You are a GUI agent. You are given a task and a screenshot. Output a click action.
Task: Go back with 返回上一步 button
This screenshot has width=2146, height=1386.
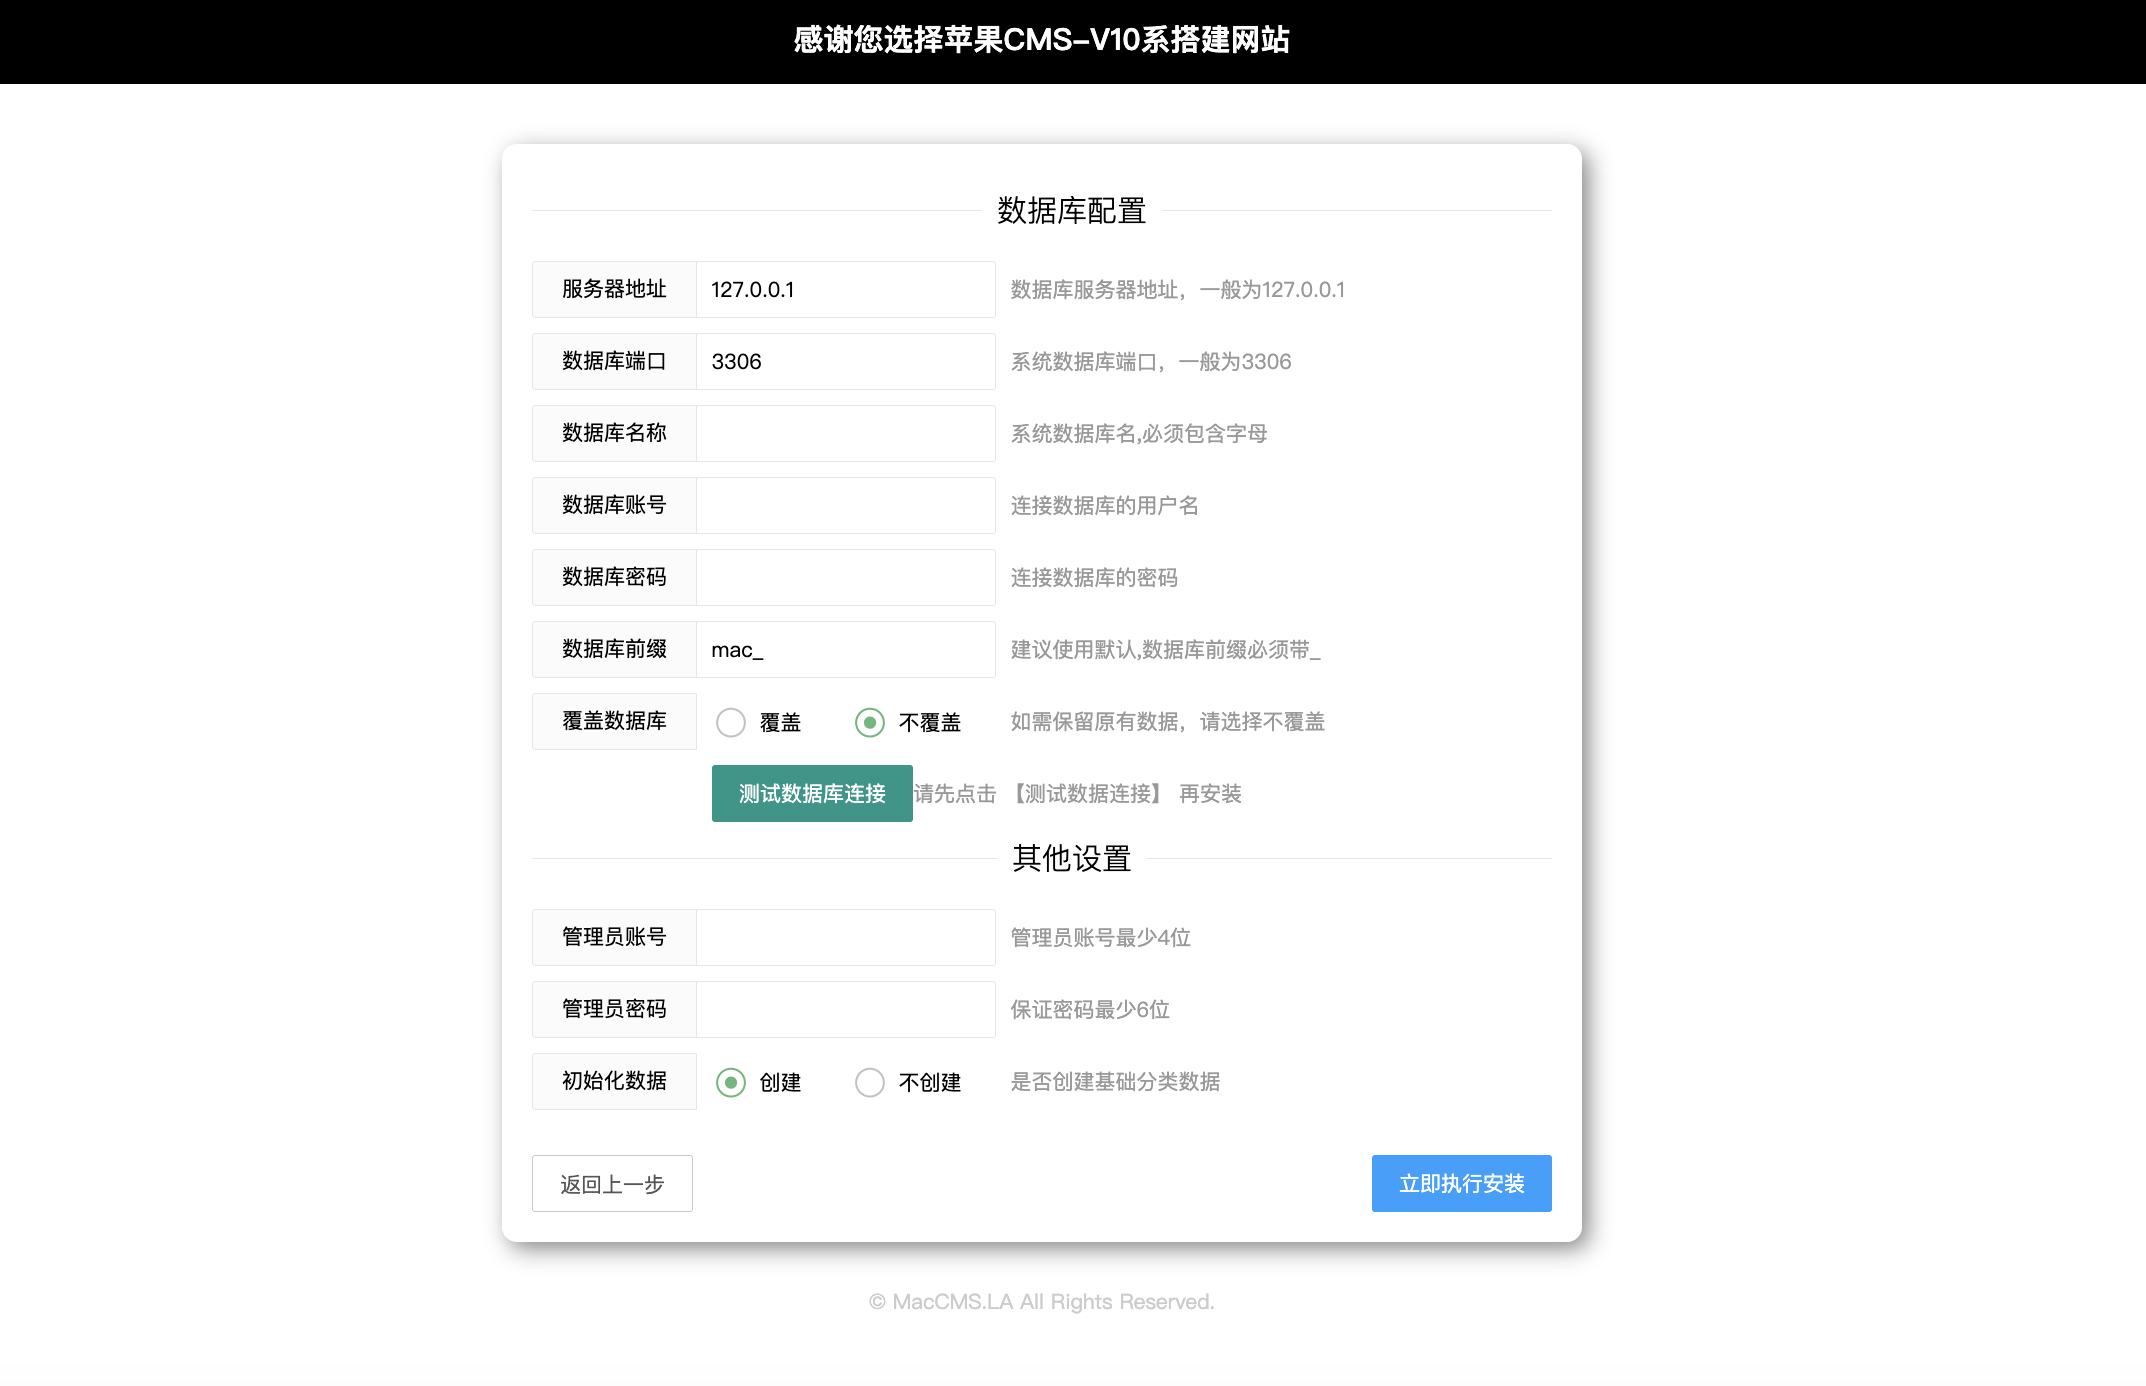click(612, 1184)
